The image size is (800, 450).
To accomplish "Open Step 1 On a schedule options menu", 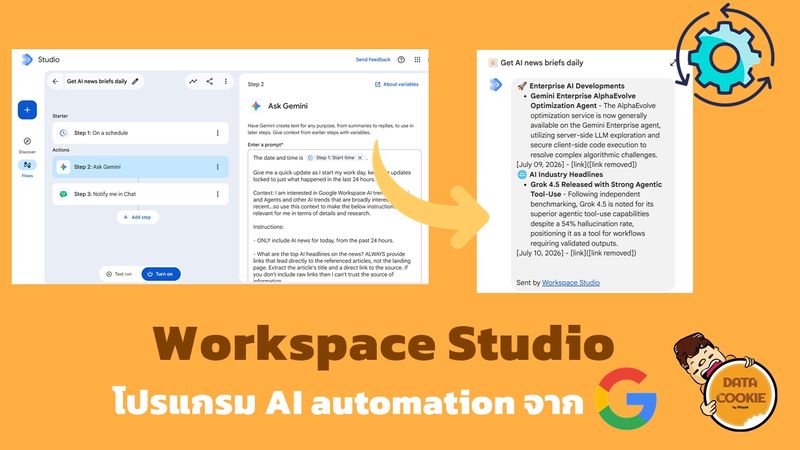I will (x=218, y=133).
